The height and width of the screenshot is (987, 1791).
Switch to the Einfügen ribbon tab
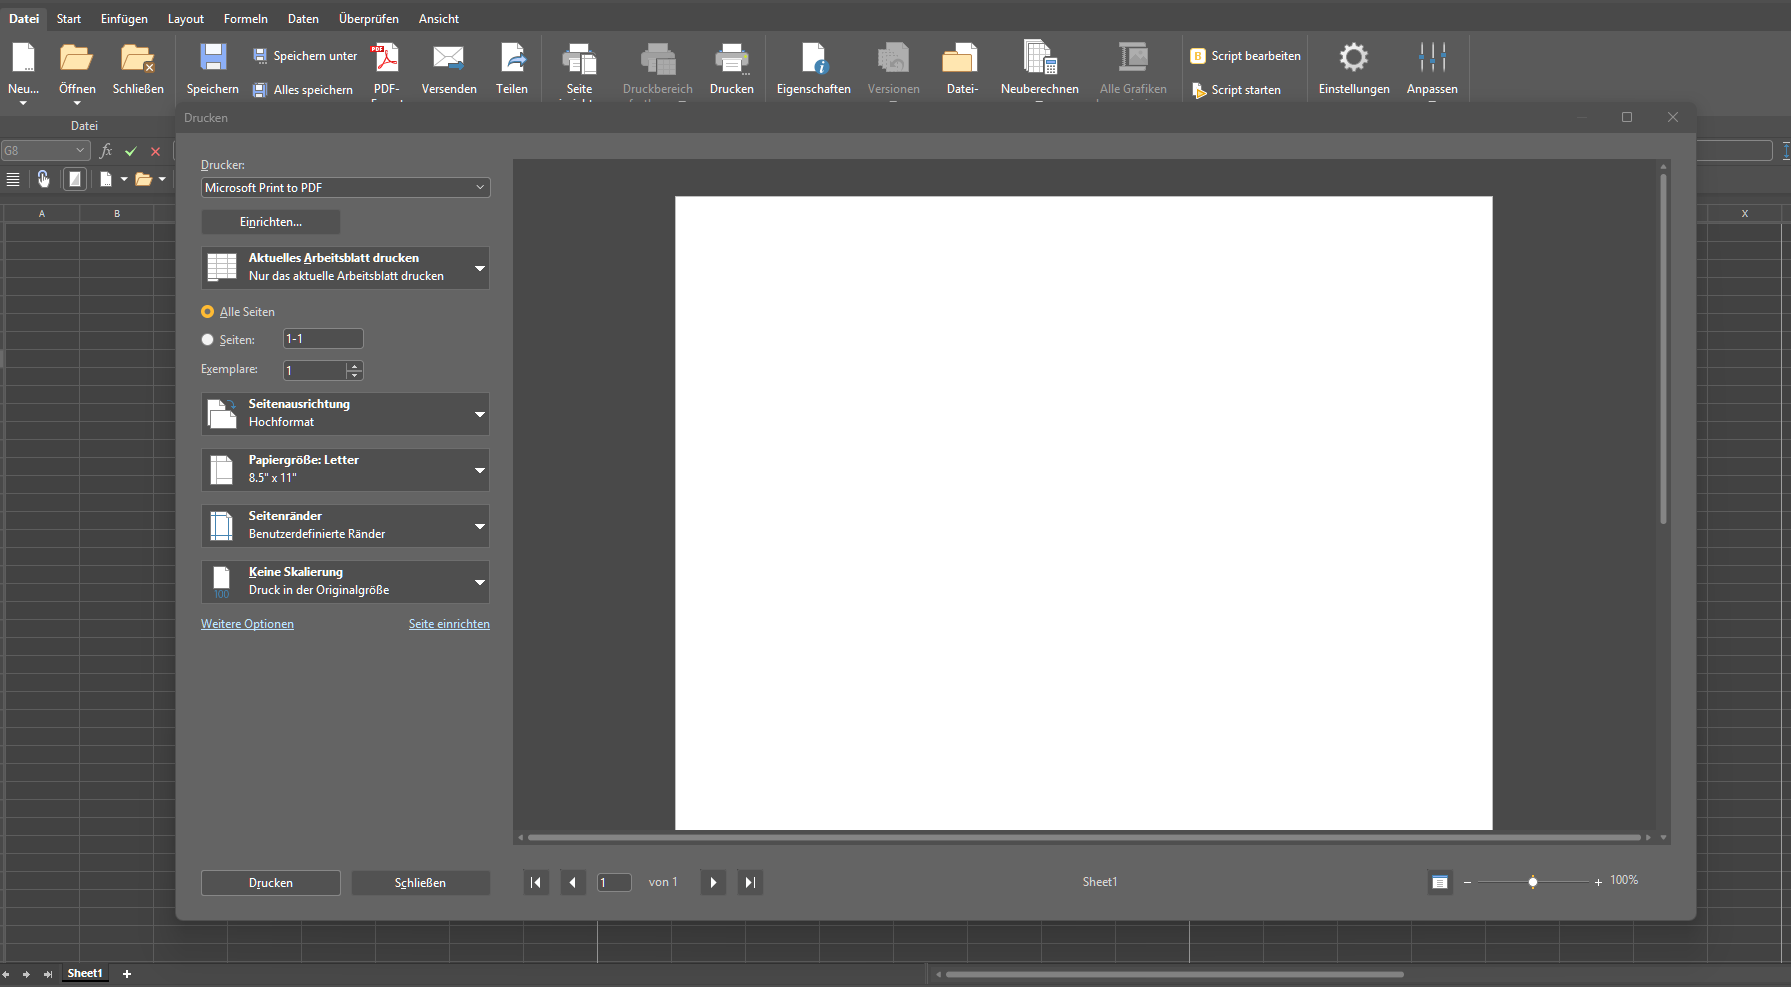click(x=124, y=19)
